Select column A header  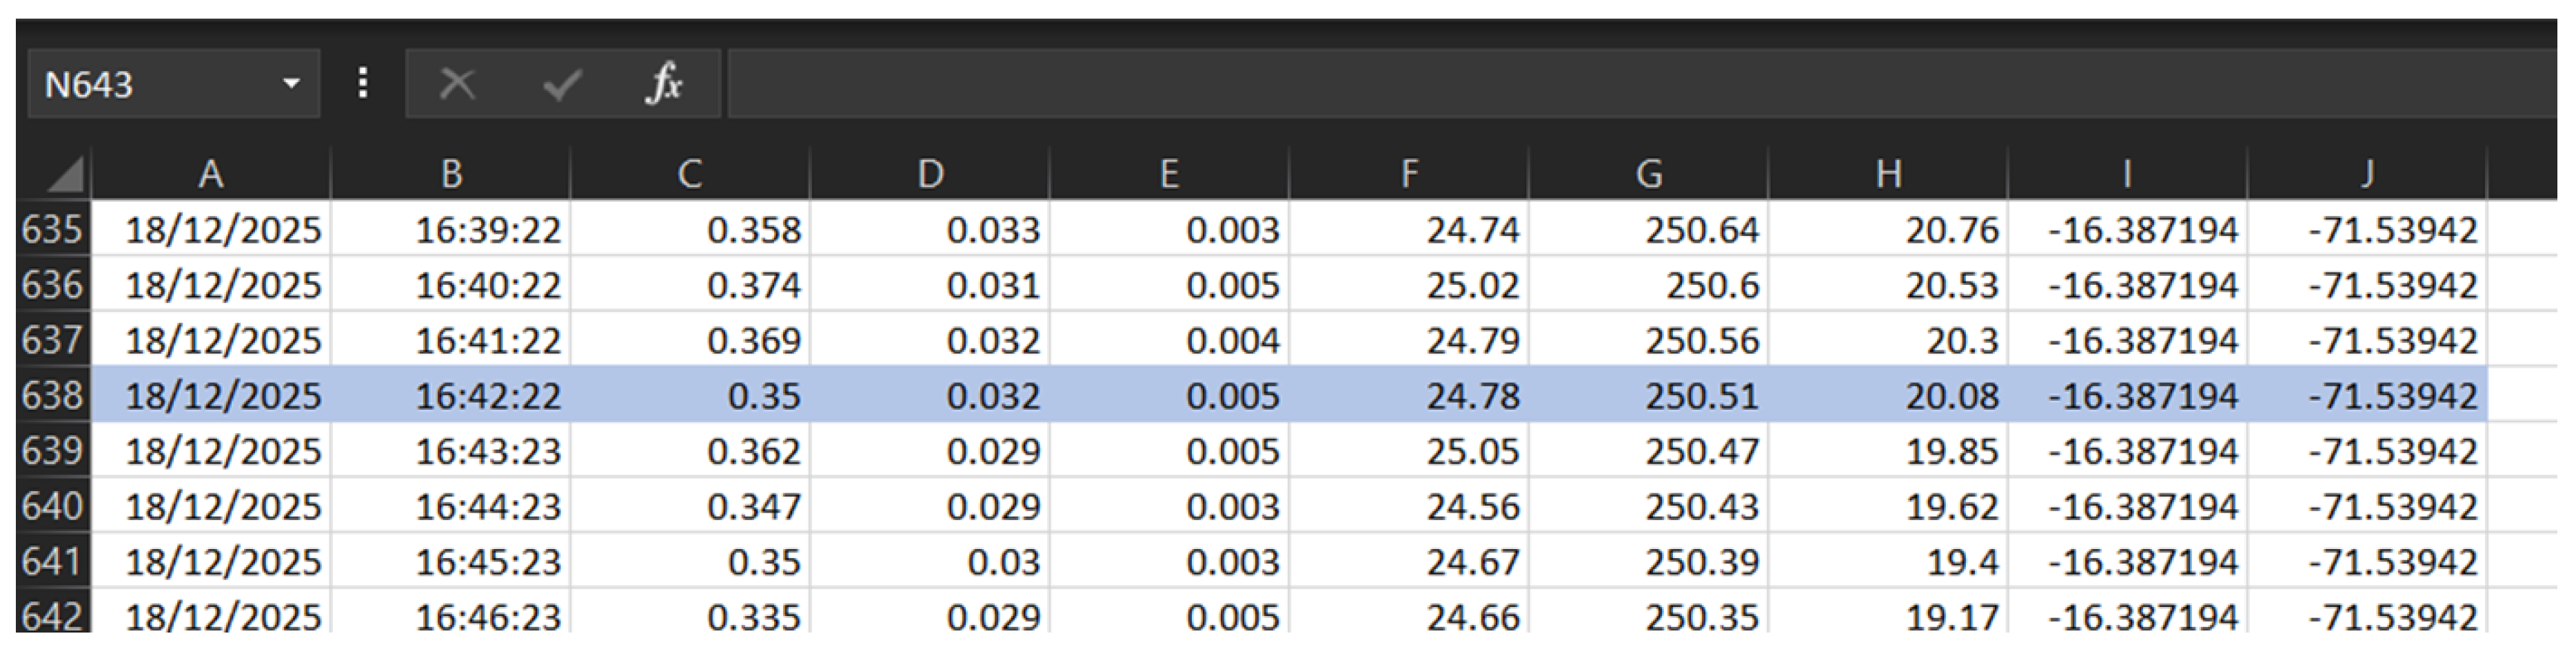coord(211,174)
